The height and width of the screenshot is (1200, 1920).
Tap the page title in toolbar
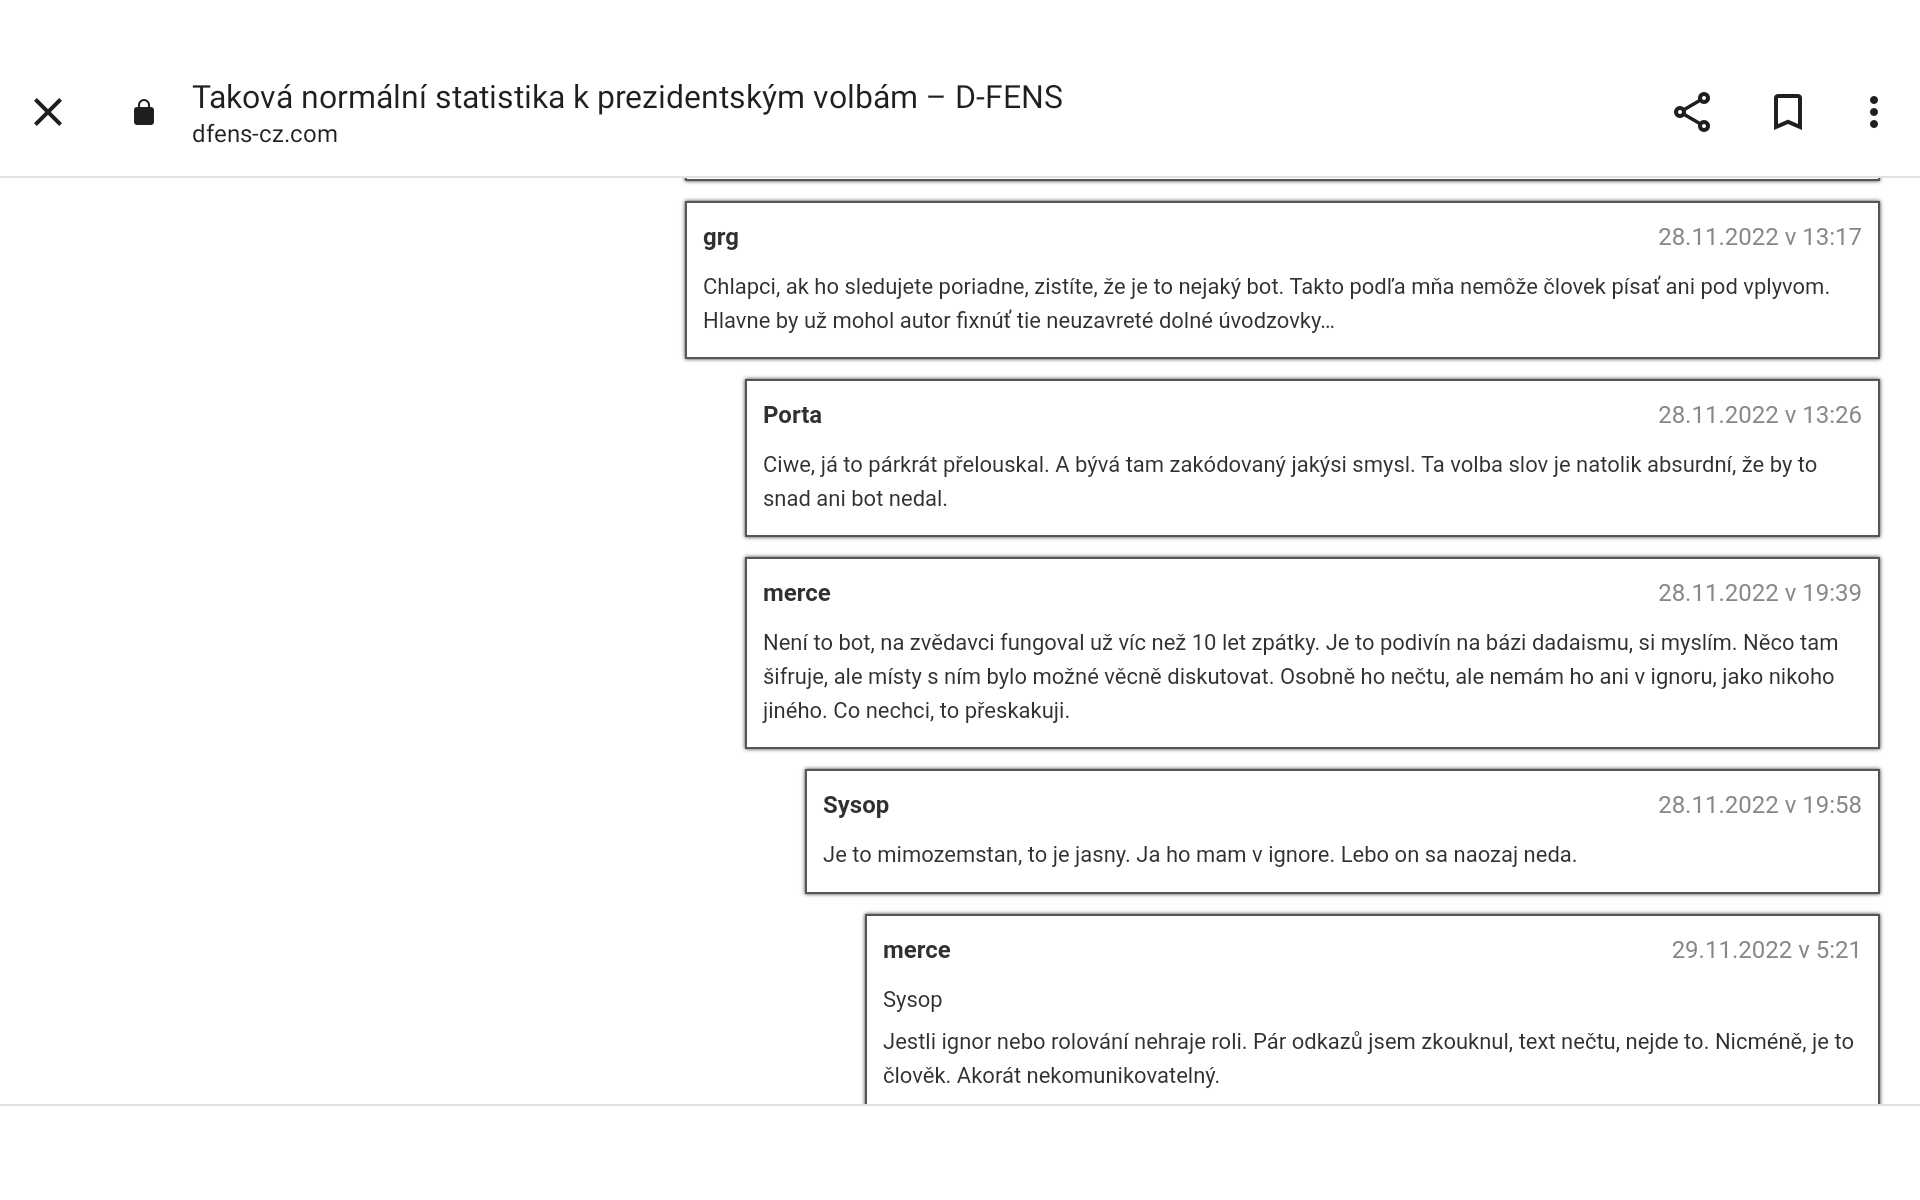(627, 97)
